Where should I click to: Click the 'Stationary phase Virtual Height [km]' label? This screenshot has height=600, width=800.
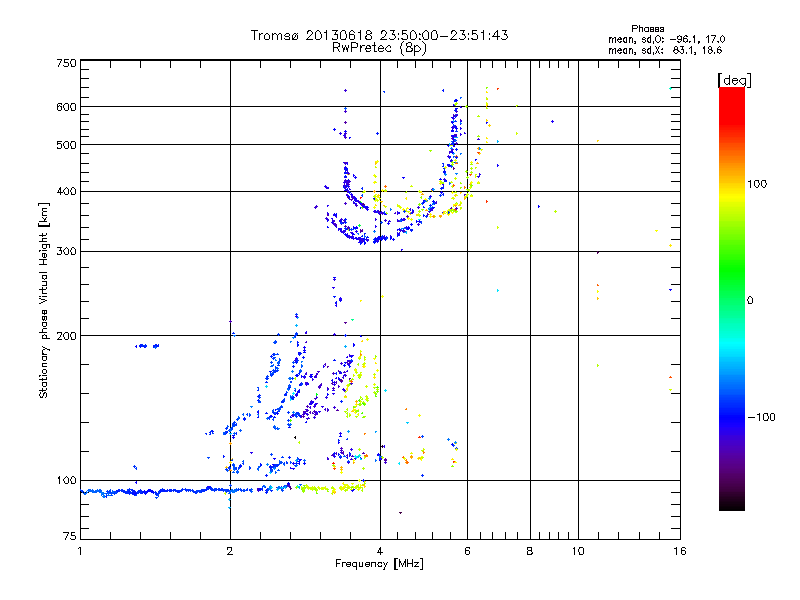tap(44, 301)
